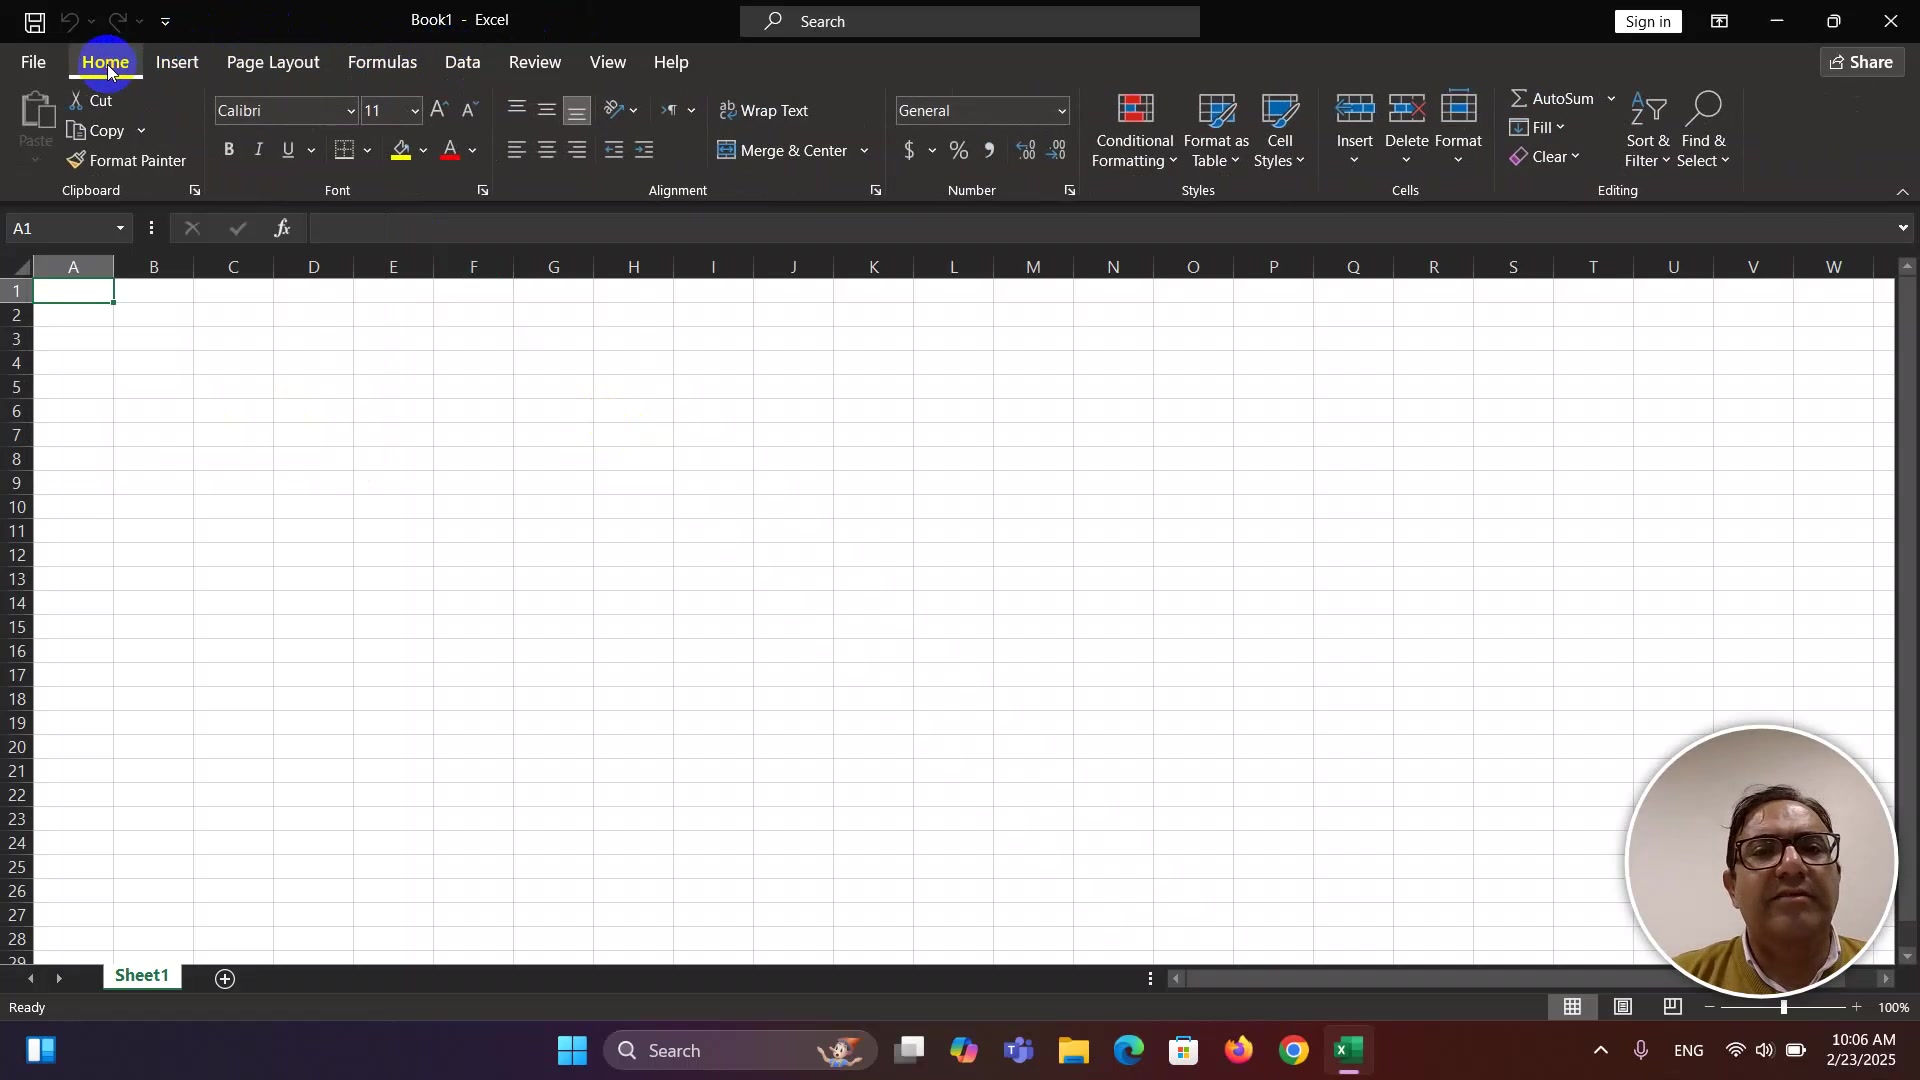Toggle Wrap Text on
1920x1080 pixels.
click(x=764, y=110)
